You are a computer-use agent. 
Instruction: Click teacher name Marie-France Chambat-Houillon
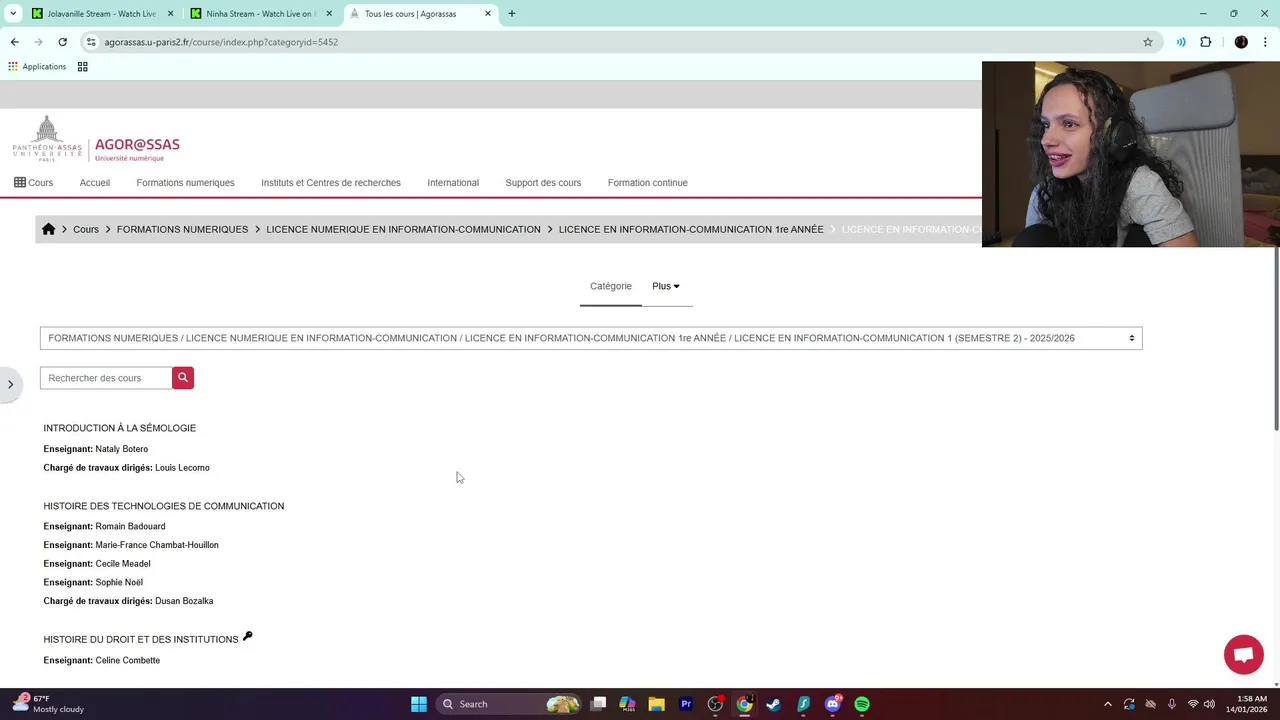[x=157, y=545]
